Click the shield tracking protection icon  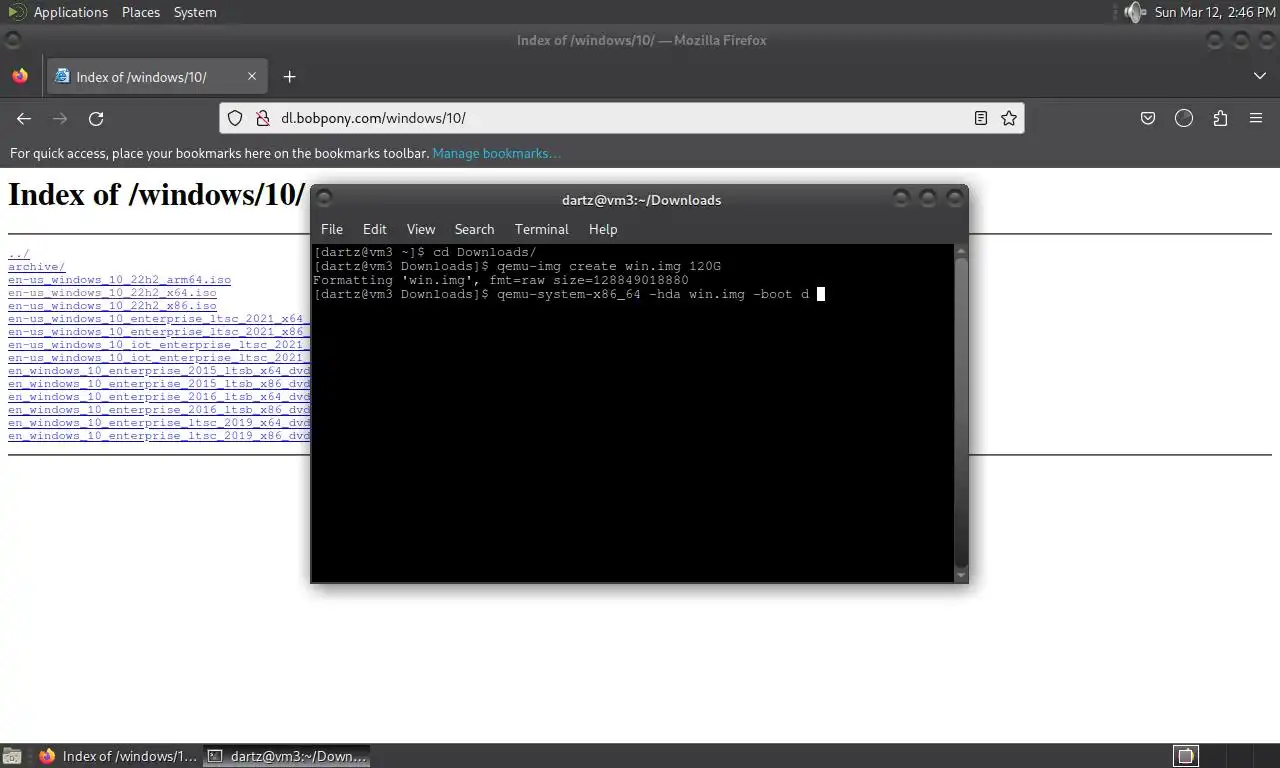click(235, 118)
